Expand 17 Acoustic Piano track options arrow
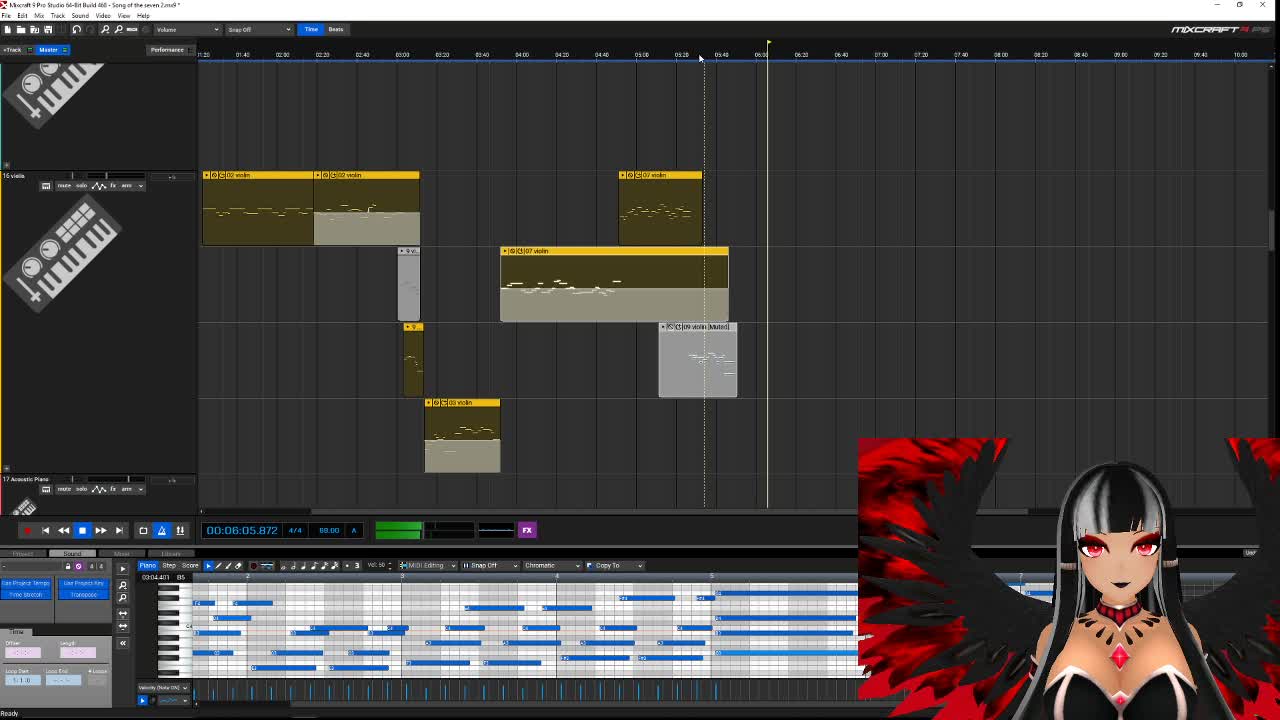This screenshot has height=720, width=1280. point(141,489)
